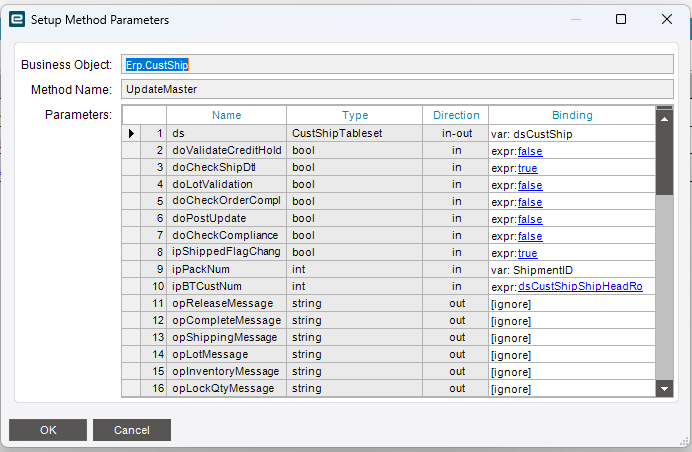Click the Epicor app icon in title bar
The height and width of the screenshot is (452, 692).
point(17,19)
